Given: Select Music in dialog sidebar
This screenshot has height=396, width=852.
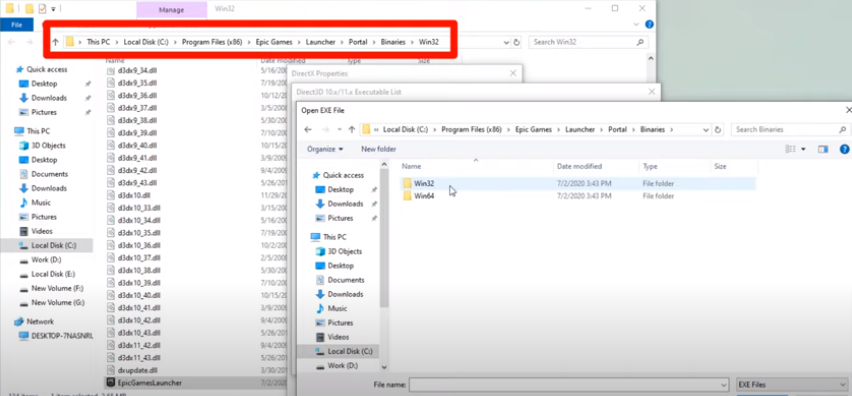Looking at the screenshot, I should pyautogui.click(x=337, y=308).
